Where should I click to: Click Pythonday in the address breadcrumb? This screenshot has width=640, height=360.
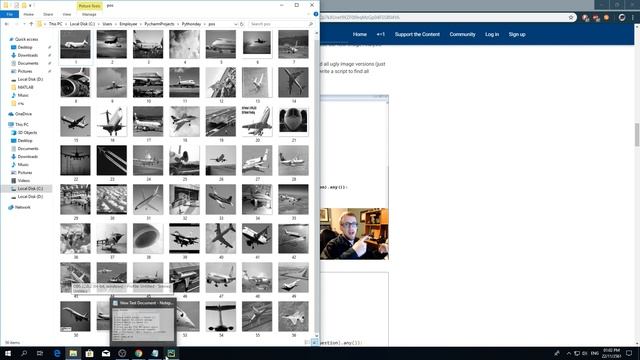(191, 24)
